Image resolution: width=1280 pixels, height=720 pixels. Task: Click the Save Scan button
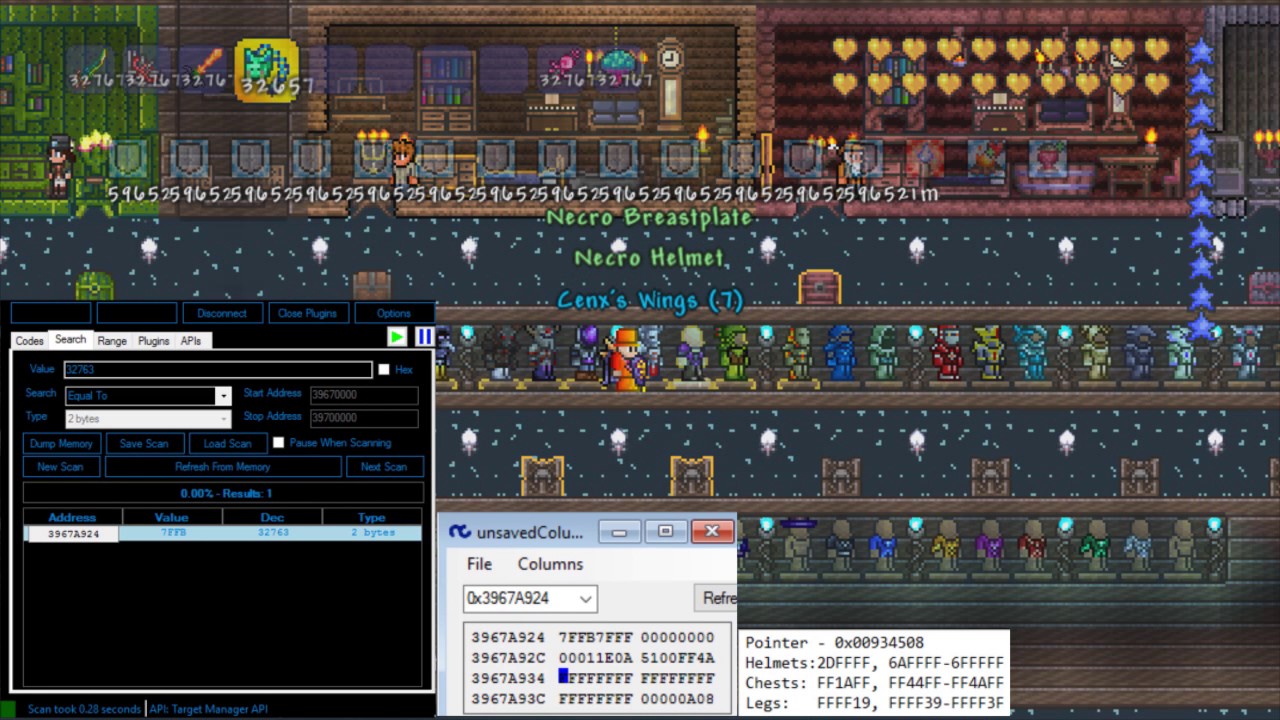tap(144, 443)
